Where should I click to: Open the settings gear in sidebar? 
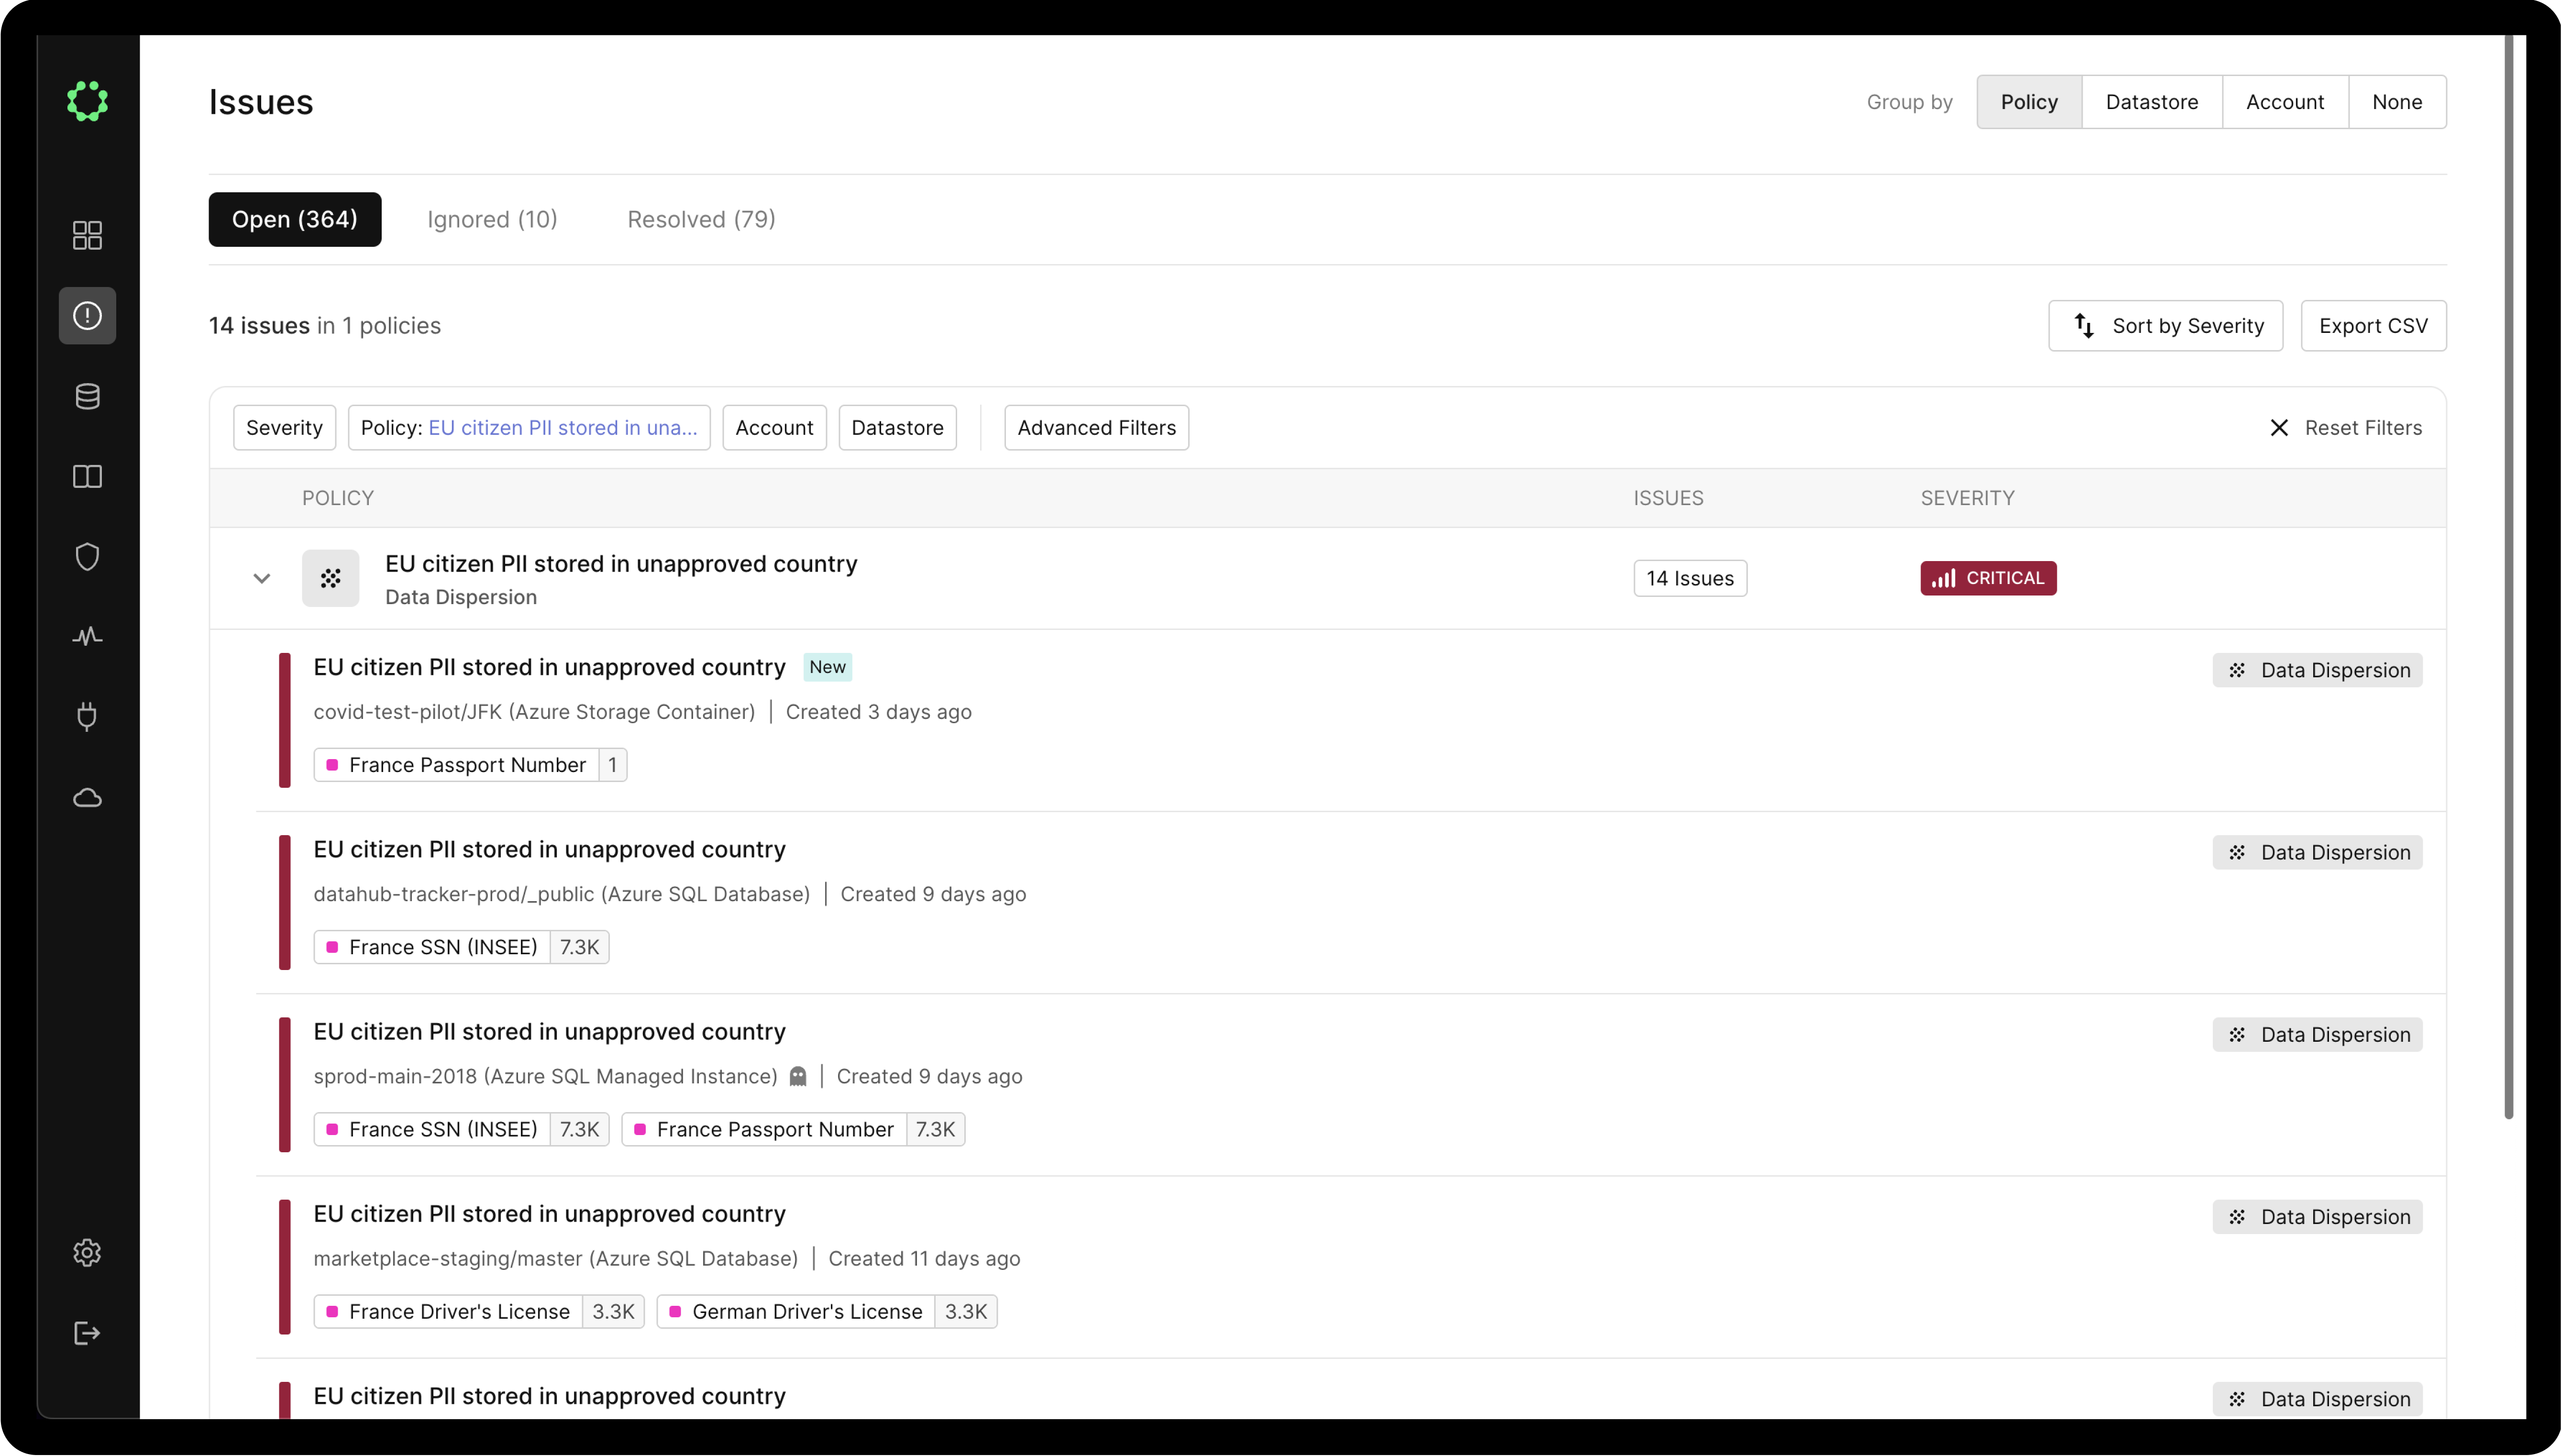point(87,1252)
